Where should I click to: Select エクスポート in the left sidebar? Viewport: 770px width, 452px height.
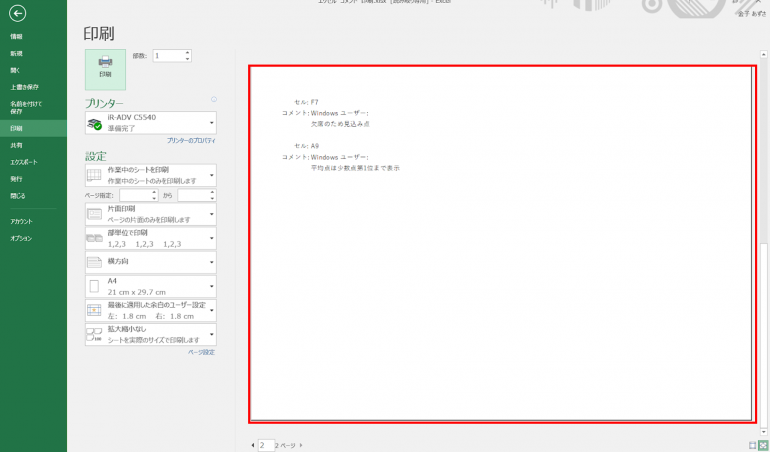24,162
